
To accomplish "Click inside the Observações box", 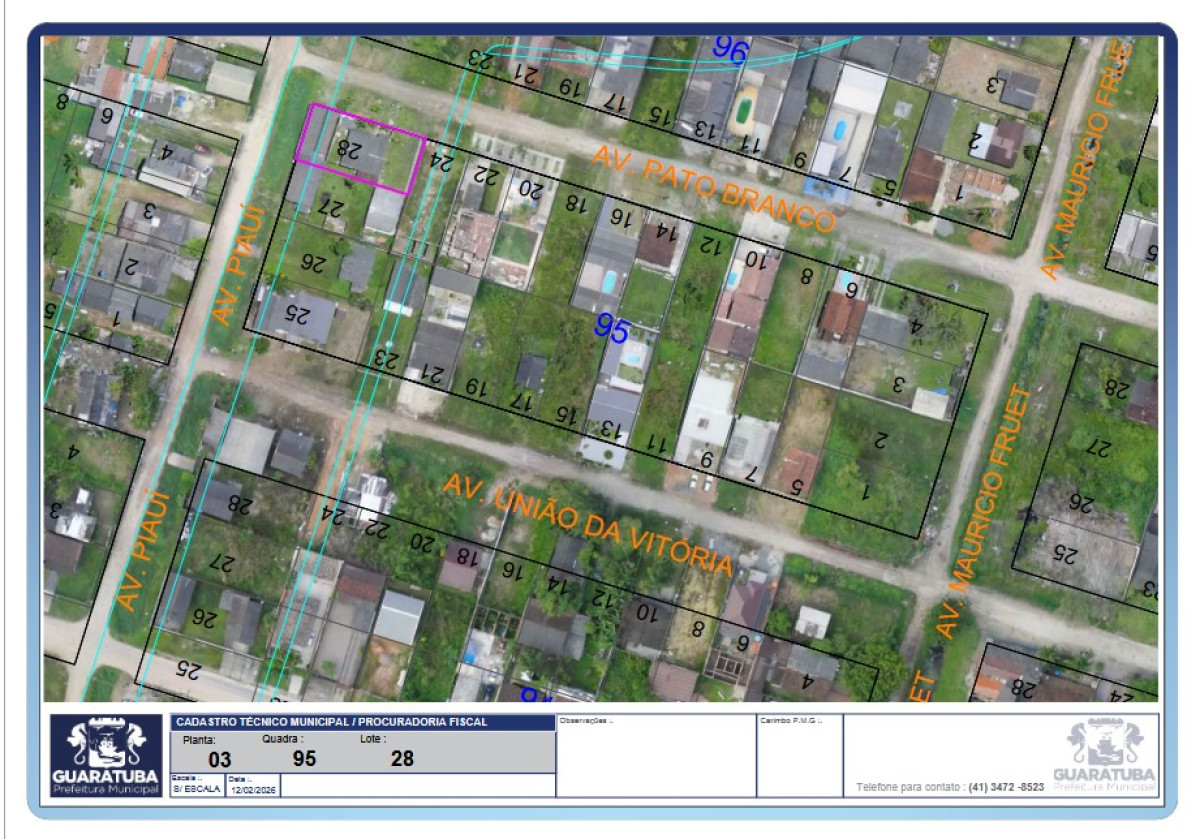I will tap(656, 756).
